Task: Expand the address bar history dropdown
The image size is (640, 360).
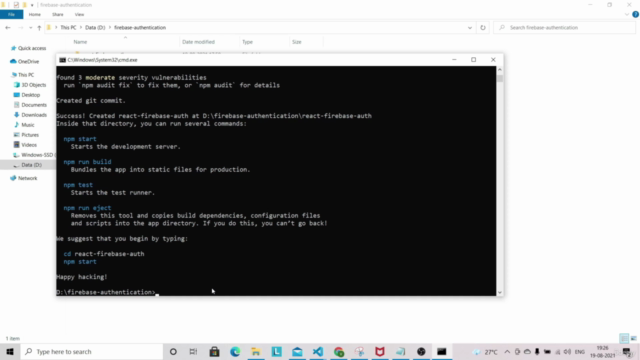Action: pos(470,27)
